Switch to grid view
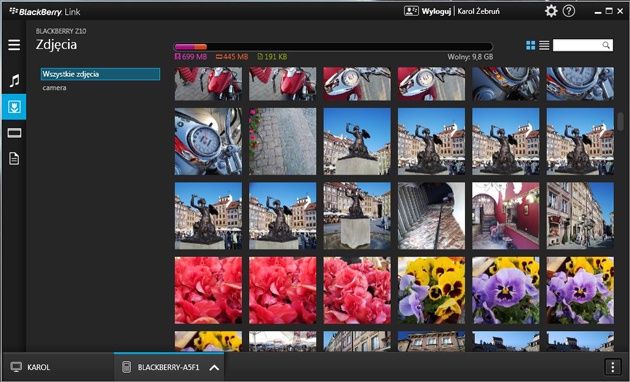 click(531, 45)
